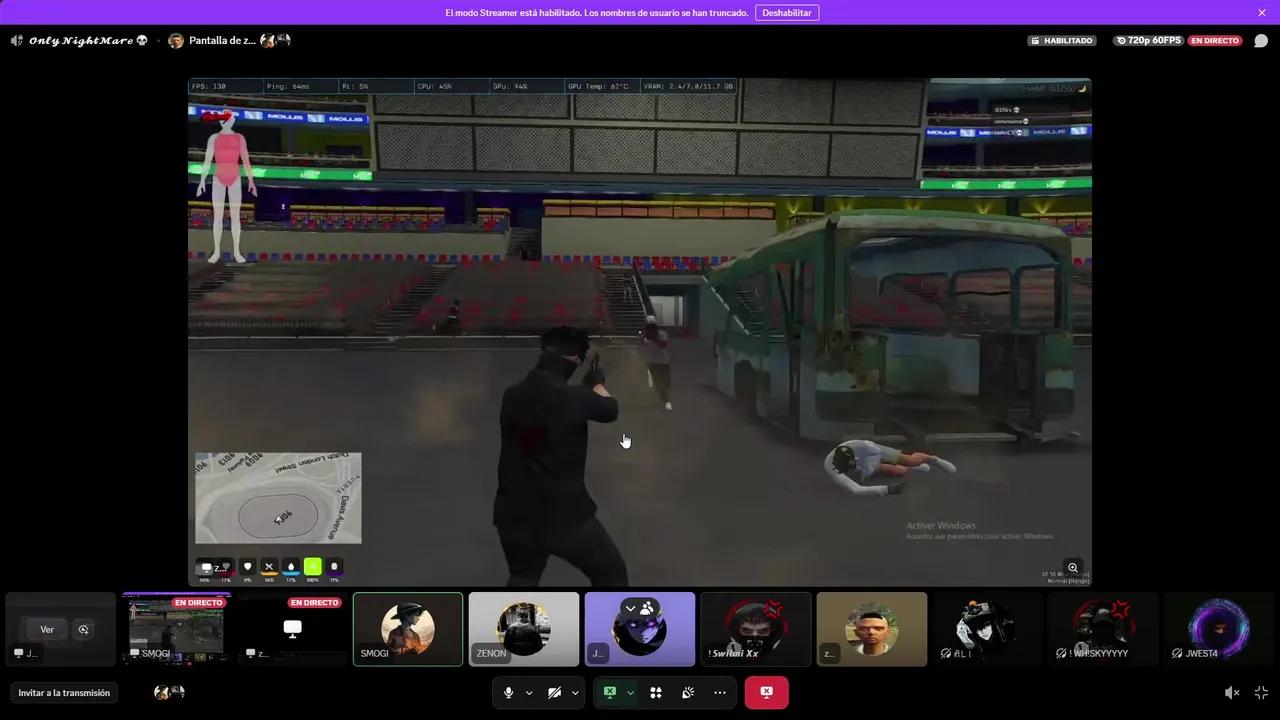Click the speaker icon beside Only NightMare
The height and width of the screenshot is (720, 1280).
click(x=17, y=41)
